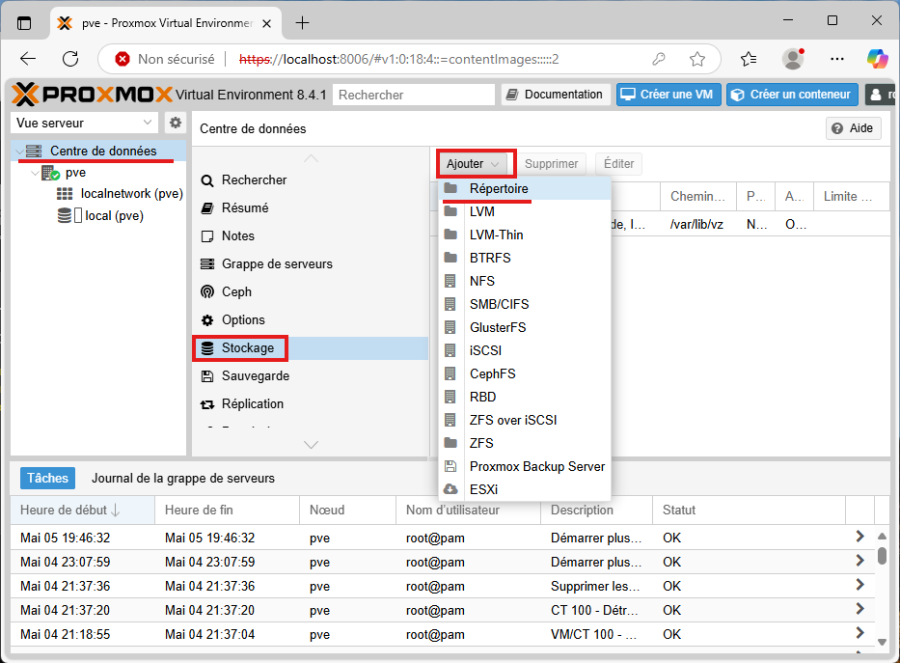Click the Grappe de serveurs icon
Viewport: 900px width, 663px height.
click(207, 264)
